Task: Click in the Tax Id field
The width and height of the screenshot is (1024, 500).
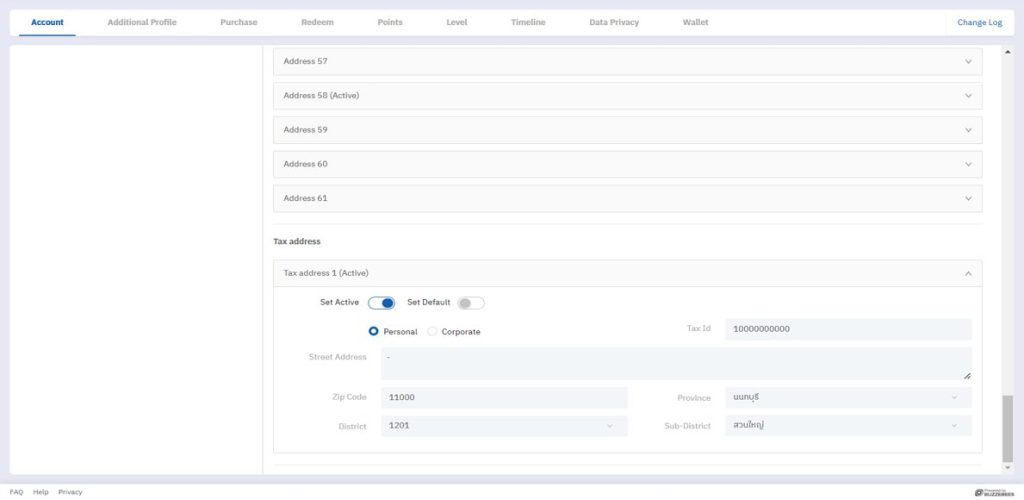Action: pyautogui.click(x=847, y=329)
